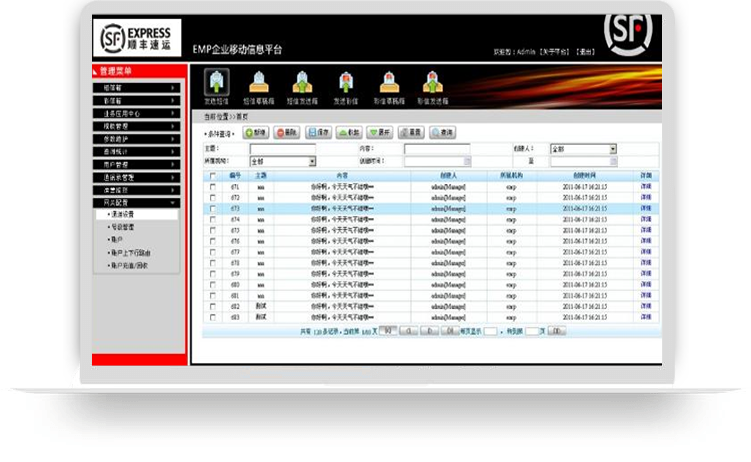Click the 首页 breadcrumb text

tap(242, 117)
